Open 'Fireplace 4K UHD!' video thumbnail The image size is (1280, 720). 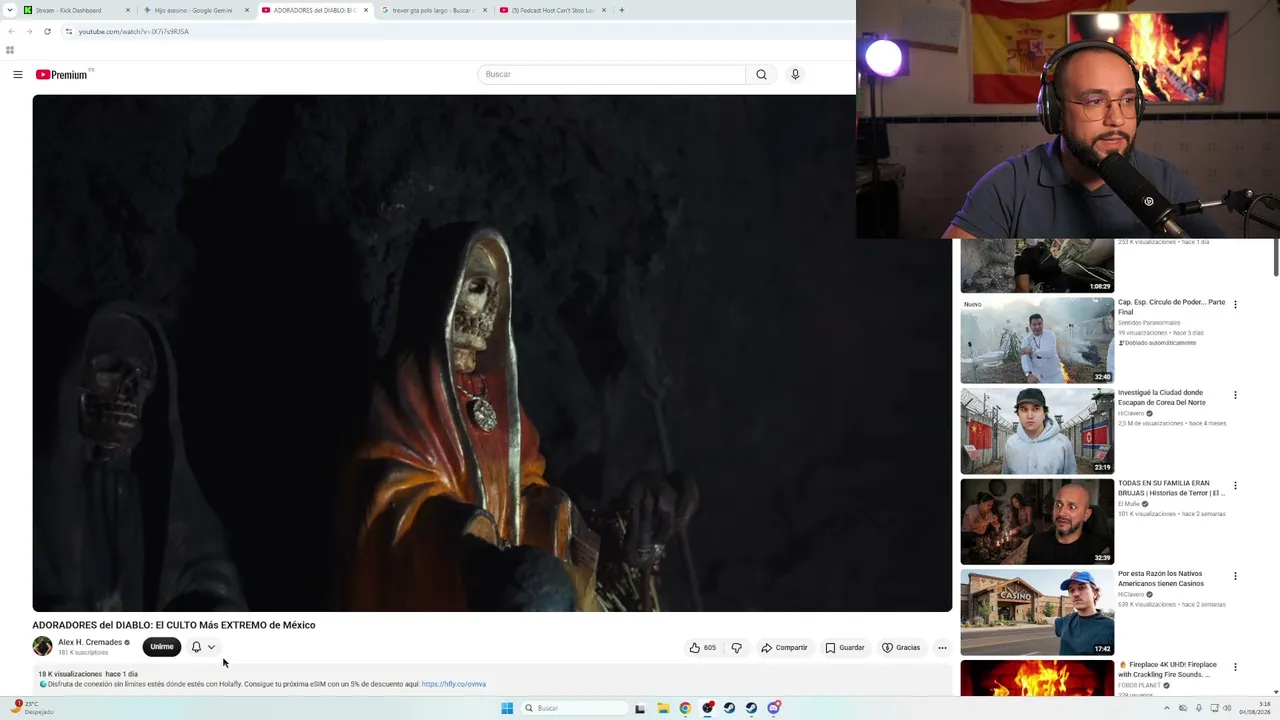coord(1037,678)
